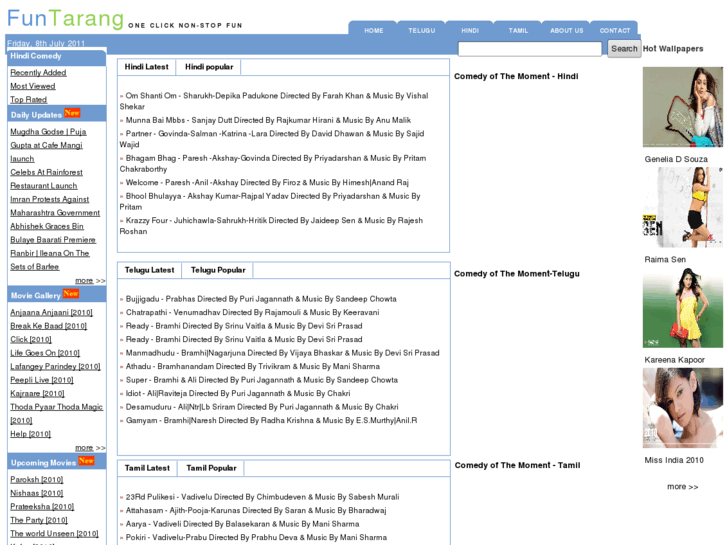
Task: Open Celebs At Rainforest Restaurant Launch link
Action: (46, 179)
